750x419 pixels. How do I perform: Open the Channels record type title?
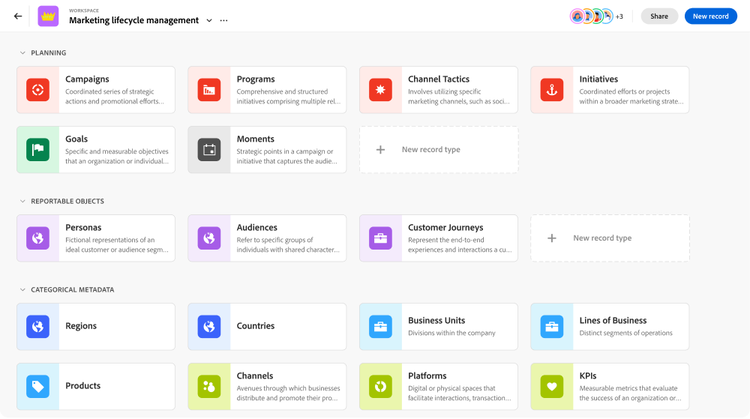pos(254,376)
